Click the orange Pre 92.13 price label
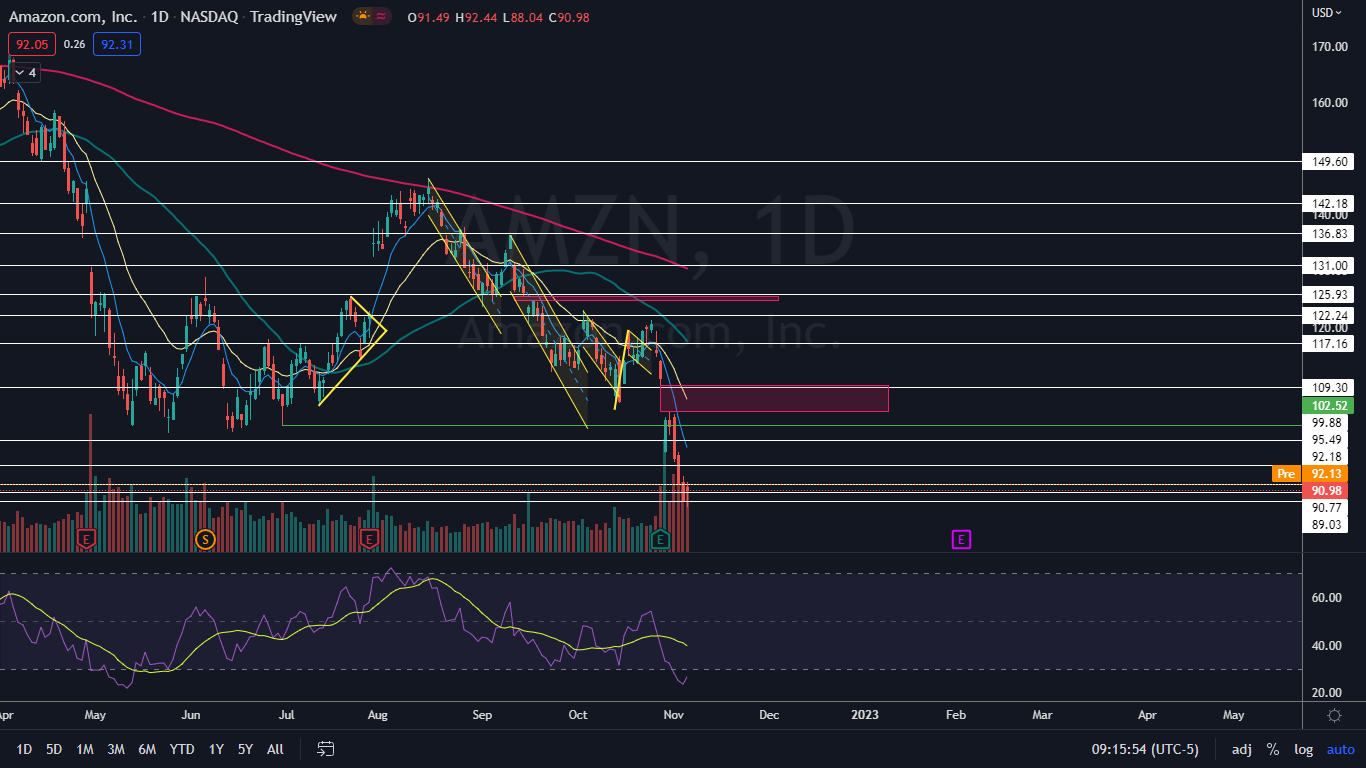This screenshot has height=768, width=1366. click(x=1315, y=473)
